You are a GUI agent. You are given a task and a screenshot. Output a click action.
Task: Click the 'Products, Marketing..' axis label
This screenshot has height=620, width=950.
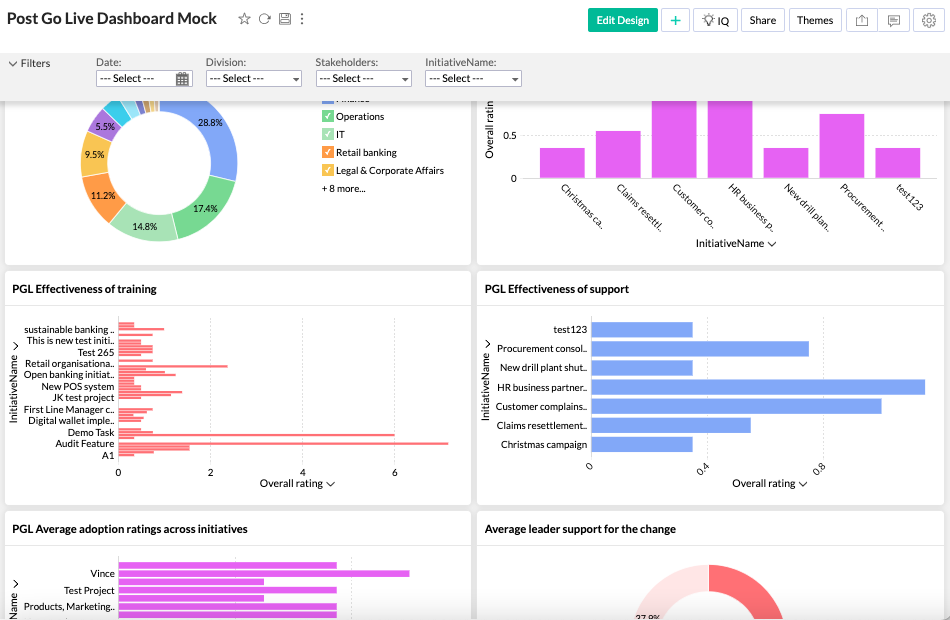pyautogui.click(x=69, y=607)
